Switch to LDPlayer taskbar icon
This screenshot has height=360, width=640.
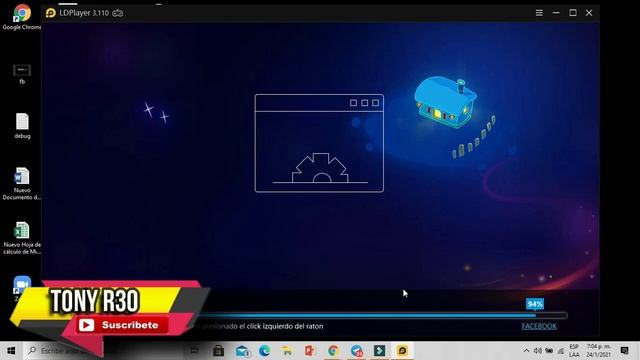pyautogui.click(x=402, y=351)
